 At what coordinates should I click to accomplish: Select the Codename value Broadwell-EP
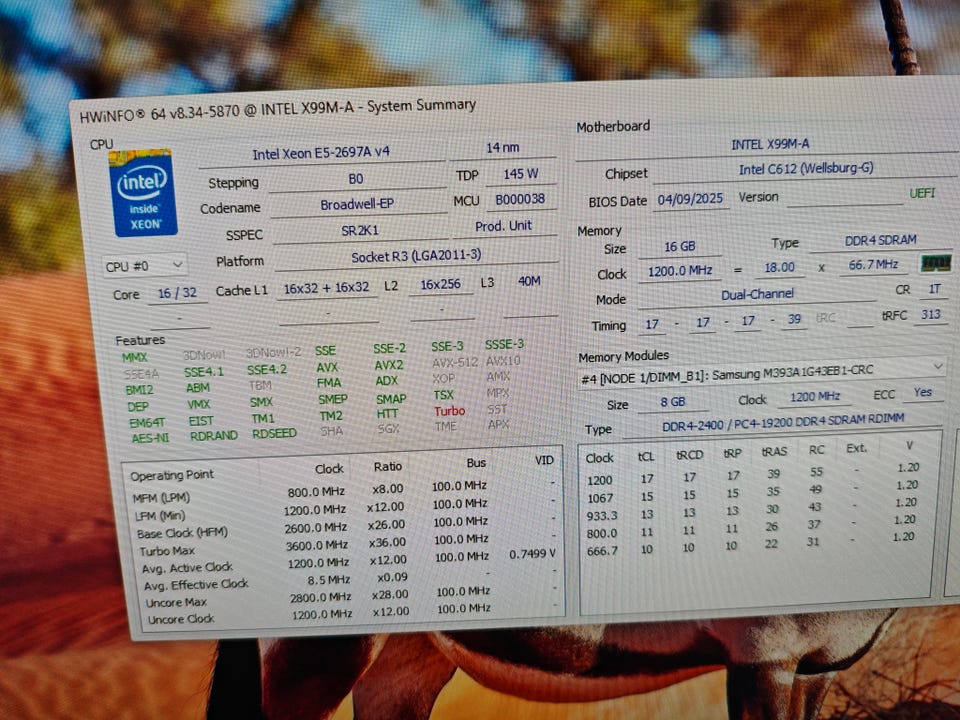pos(357,204)
